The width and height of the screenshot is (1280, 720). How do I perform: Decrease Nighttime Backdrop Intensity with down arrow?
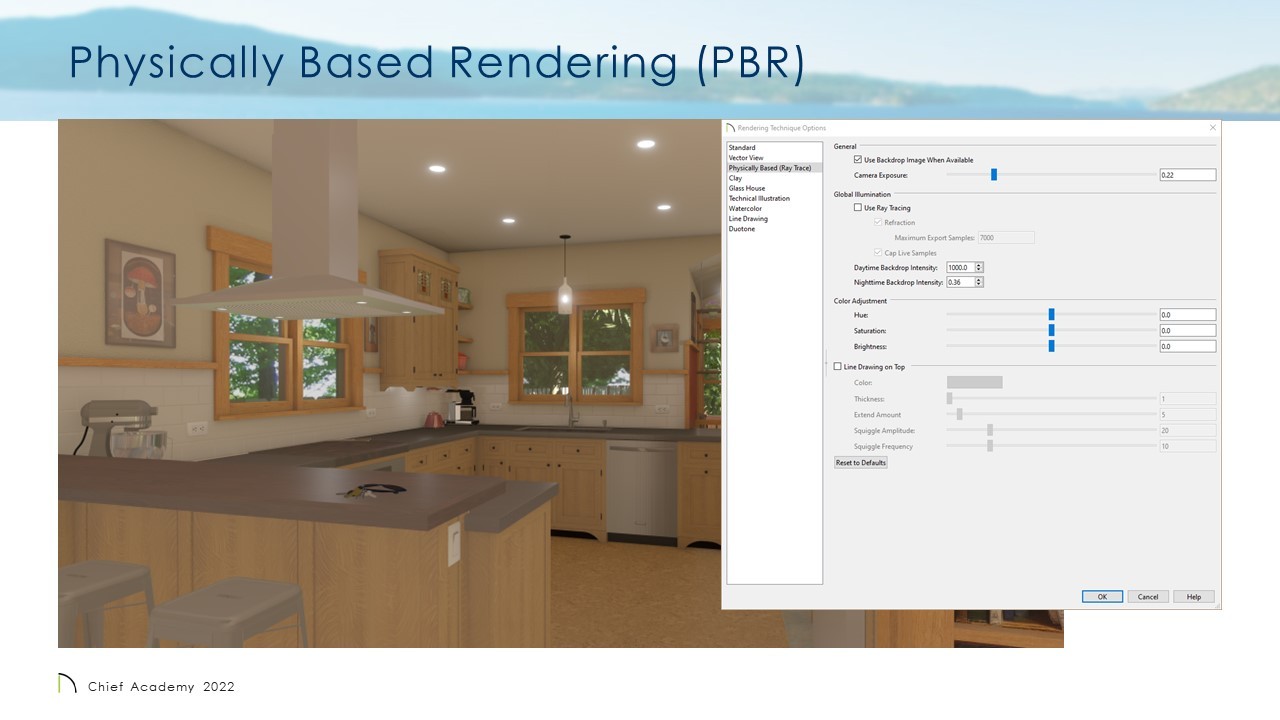coord(979,285)
